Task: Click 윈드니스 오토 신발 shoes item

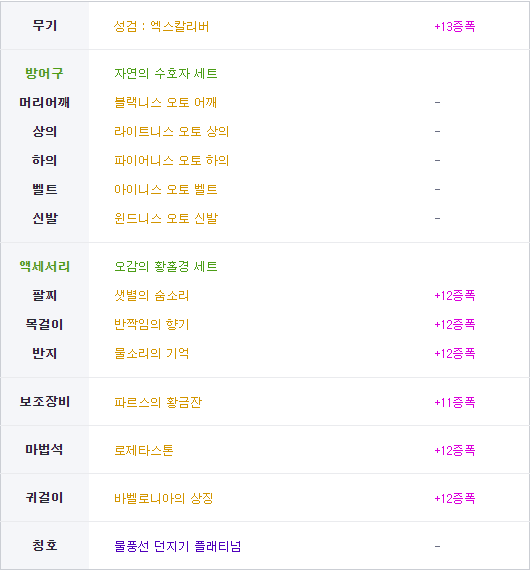Action: tap(166, 218)
